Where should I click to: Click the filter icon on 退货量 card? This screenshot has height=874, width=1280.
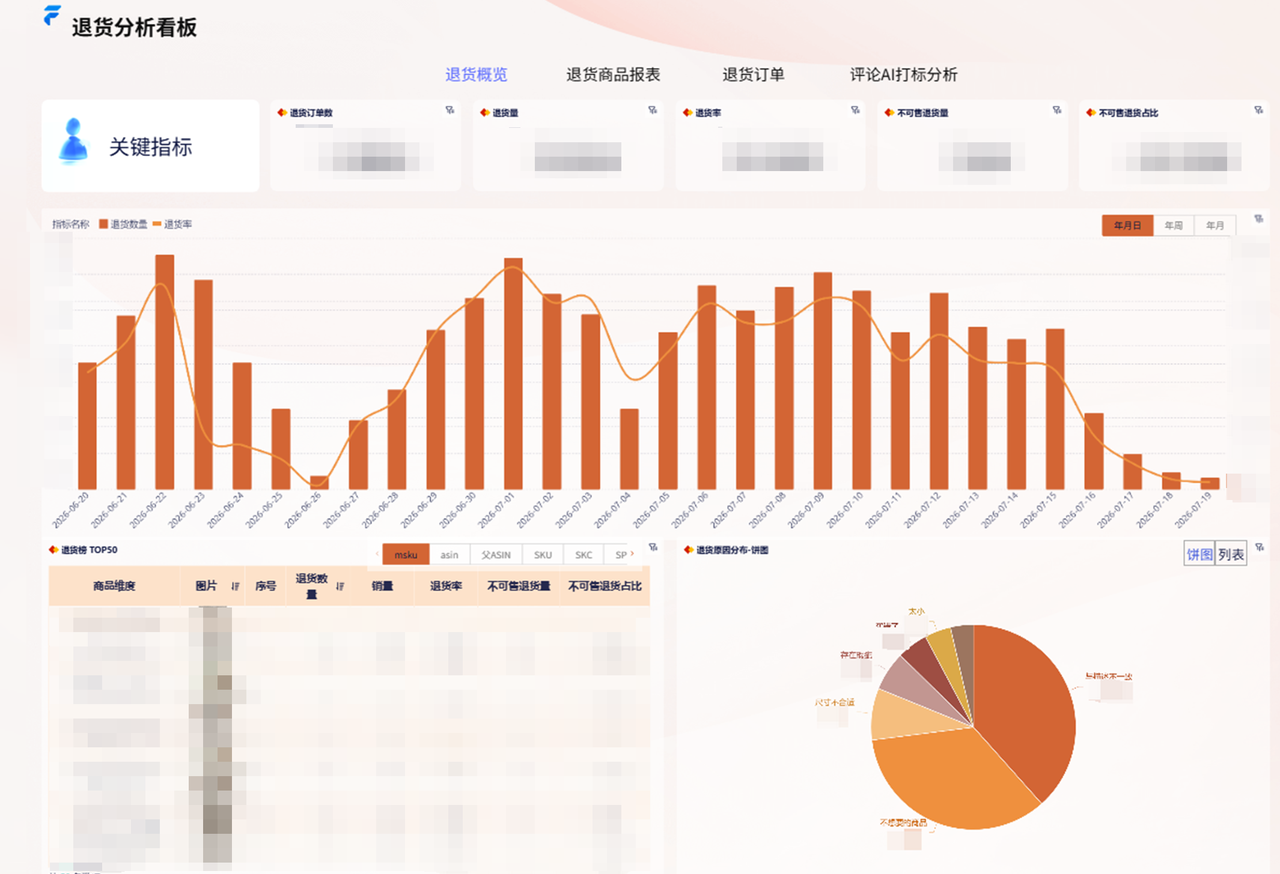click(652, 111)
